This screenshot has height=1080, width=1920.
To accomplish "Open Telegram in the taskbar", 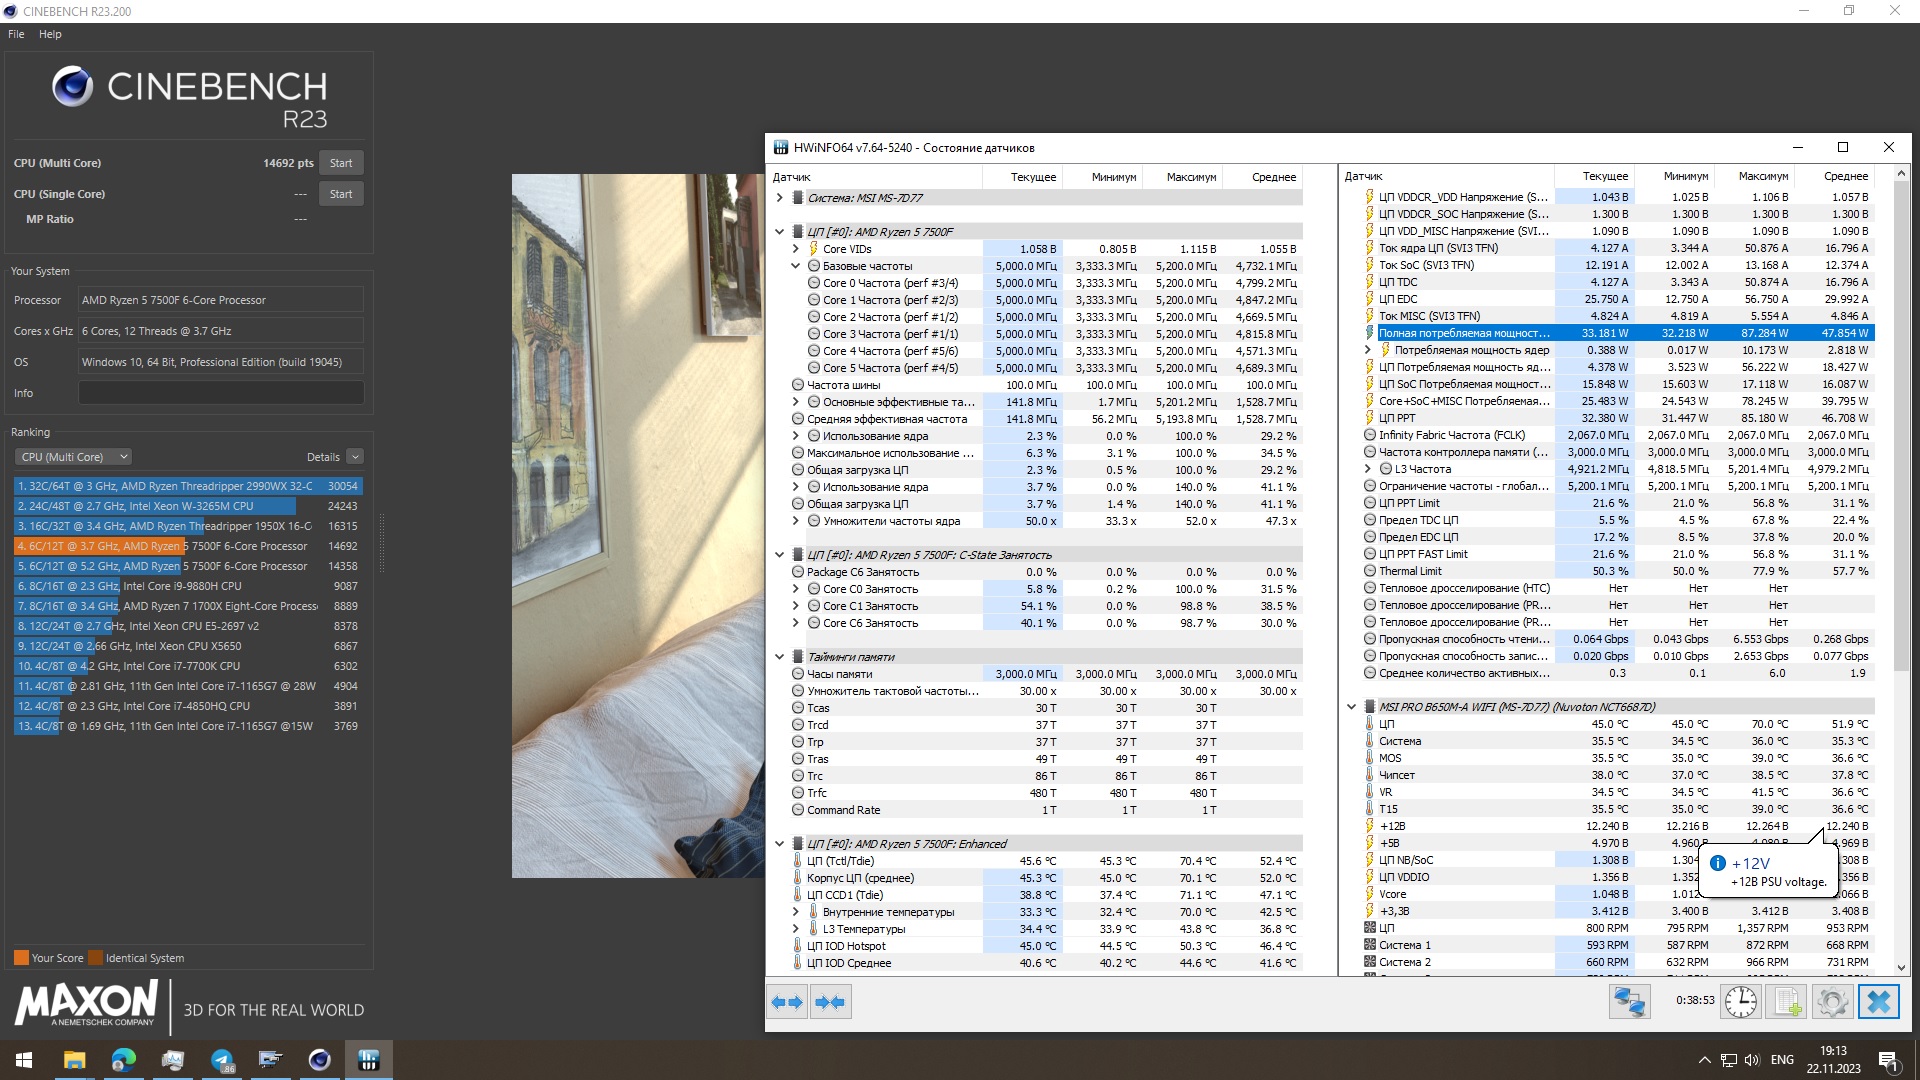I will (222, 1060).
